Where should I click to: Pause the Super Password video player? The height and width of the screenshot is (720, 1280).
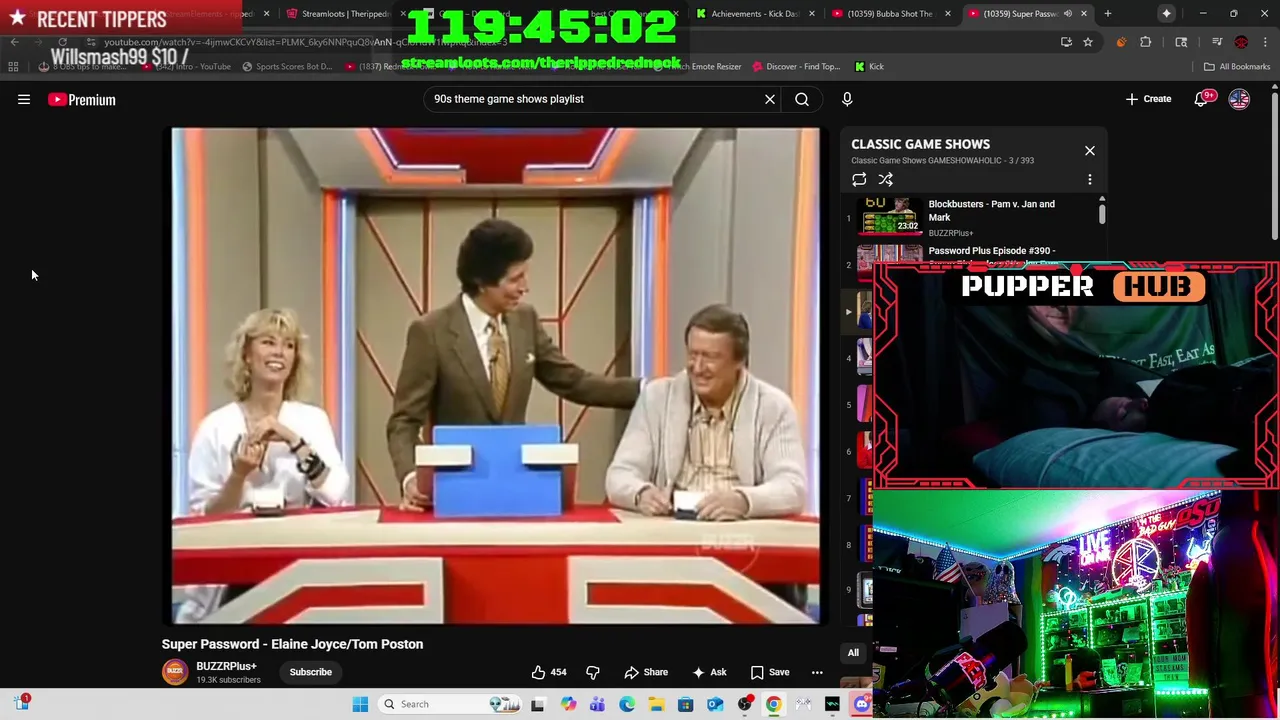point(496,375)
